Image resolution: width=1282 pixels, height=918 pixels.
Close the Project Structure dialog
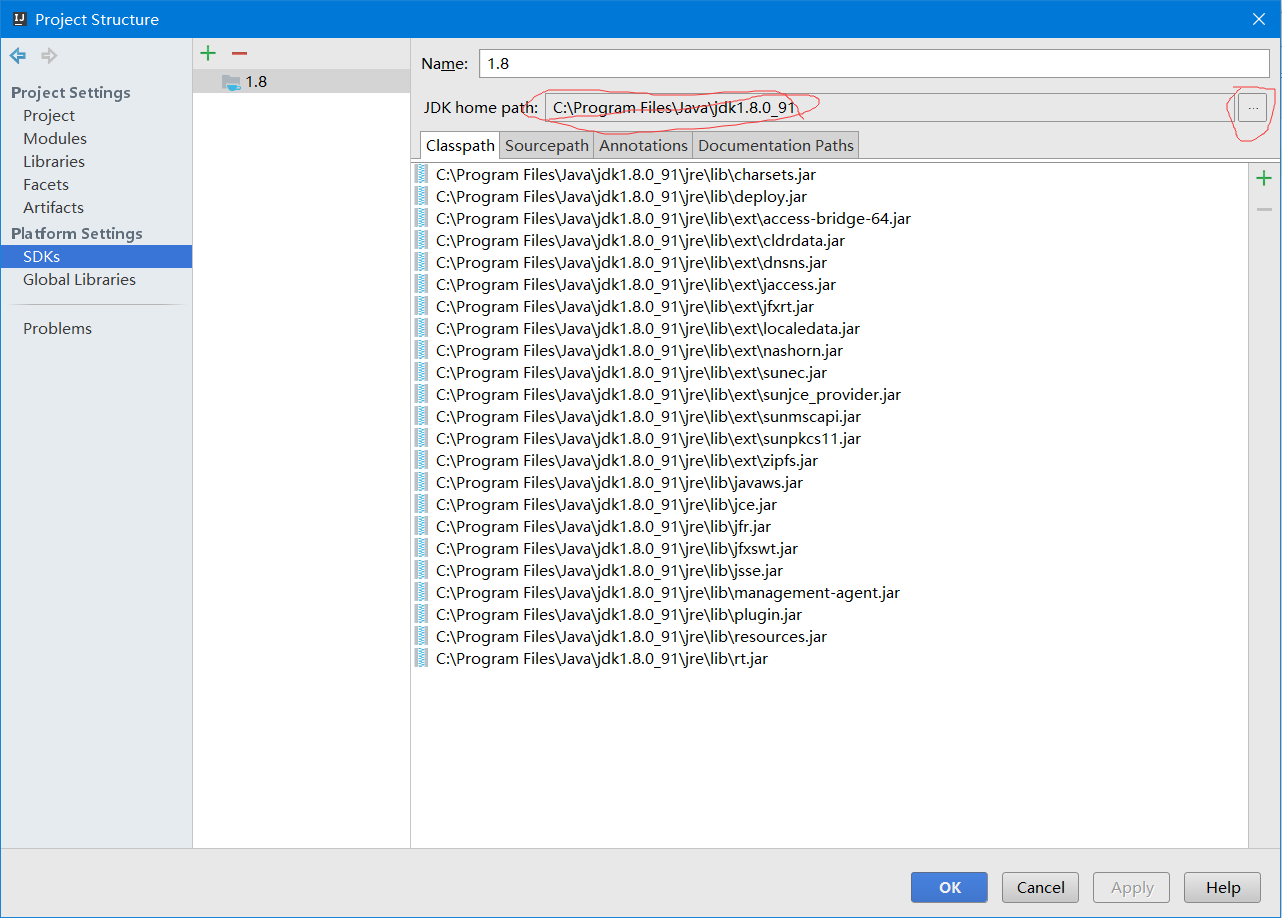point(1259,19)
